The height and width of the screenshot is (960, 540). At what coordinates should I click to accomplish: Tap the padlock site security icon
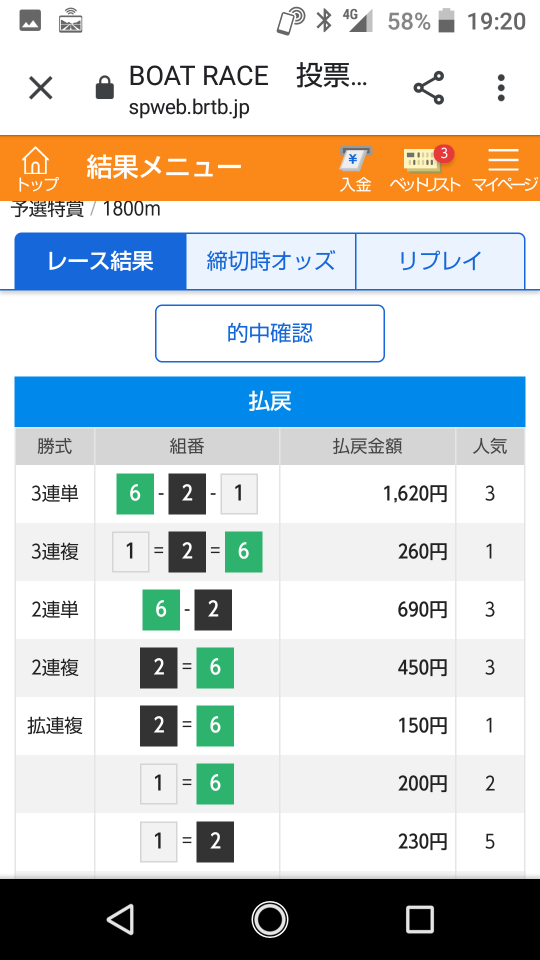[x=105, y=88]
